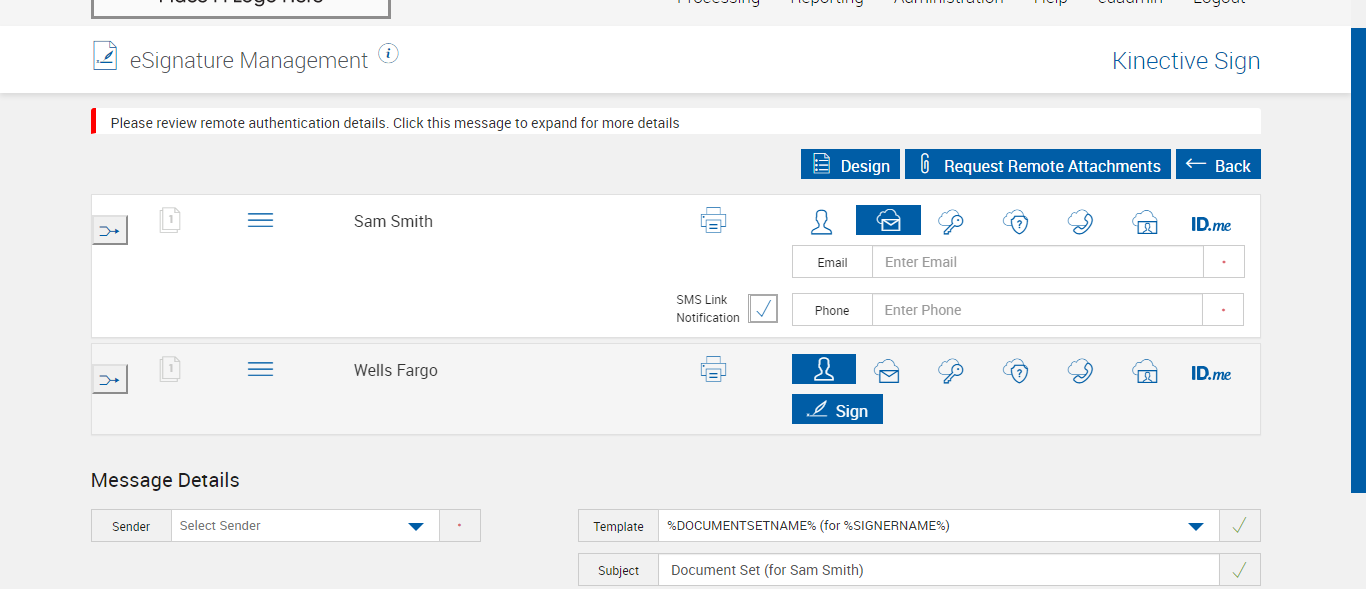Click the Enter Phone field for Sam Smith

tap(1037, 310)
